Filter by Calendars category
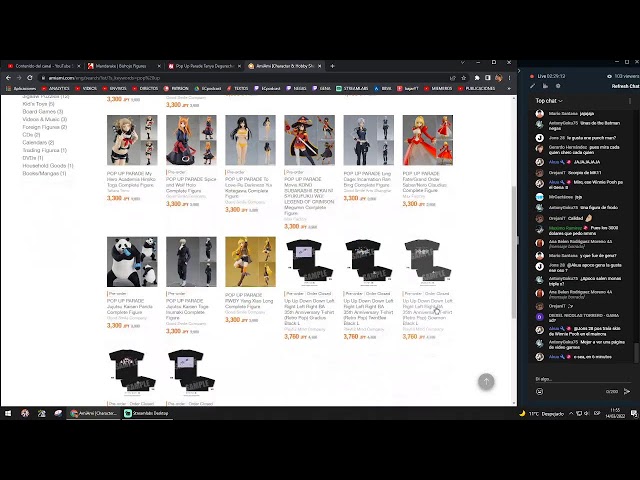This screenshot has height=480, width=640. (x=38, y=142)
